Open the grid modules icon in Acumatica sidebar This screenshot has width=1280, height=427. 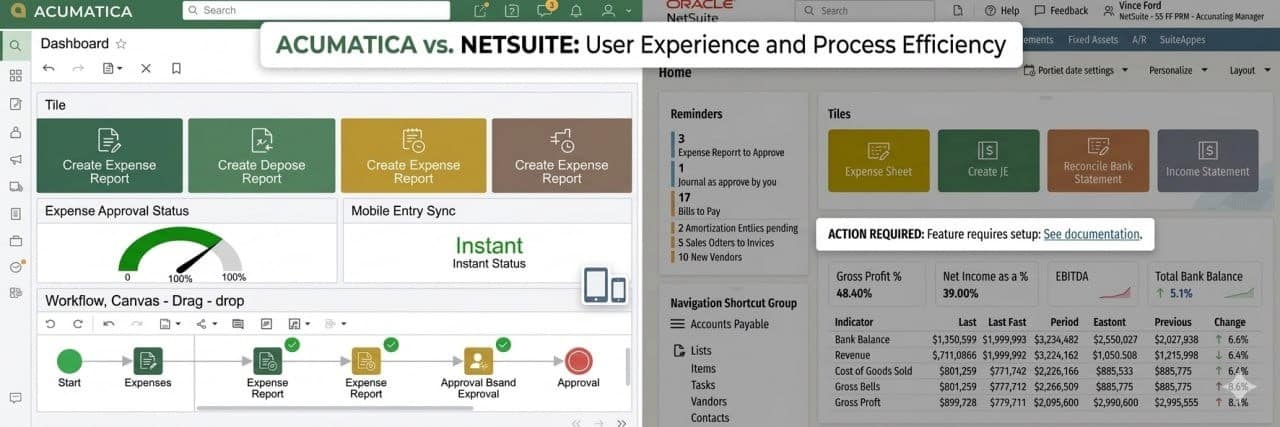[x=15, y=76]
